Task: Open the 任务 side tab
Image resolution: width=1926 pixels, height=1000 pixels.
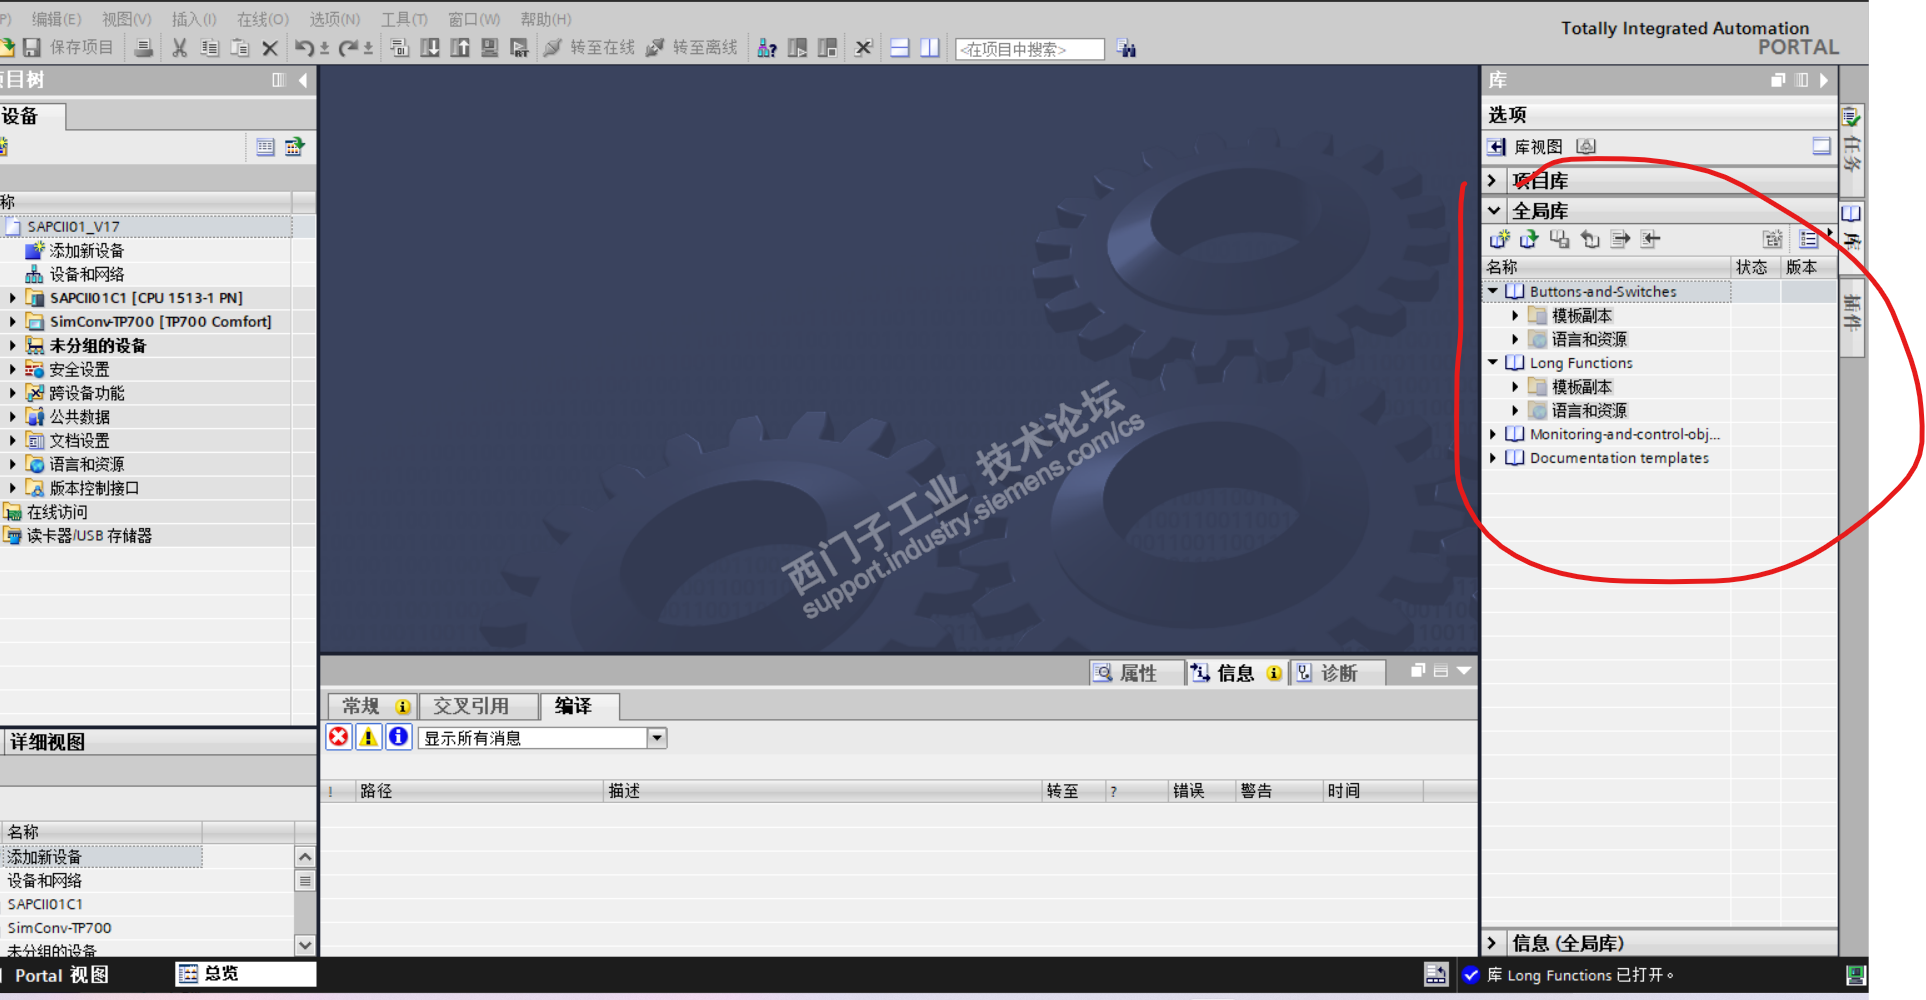Action: [1852, 150]
